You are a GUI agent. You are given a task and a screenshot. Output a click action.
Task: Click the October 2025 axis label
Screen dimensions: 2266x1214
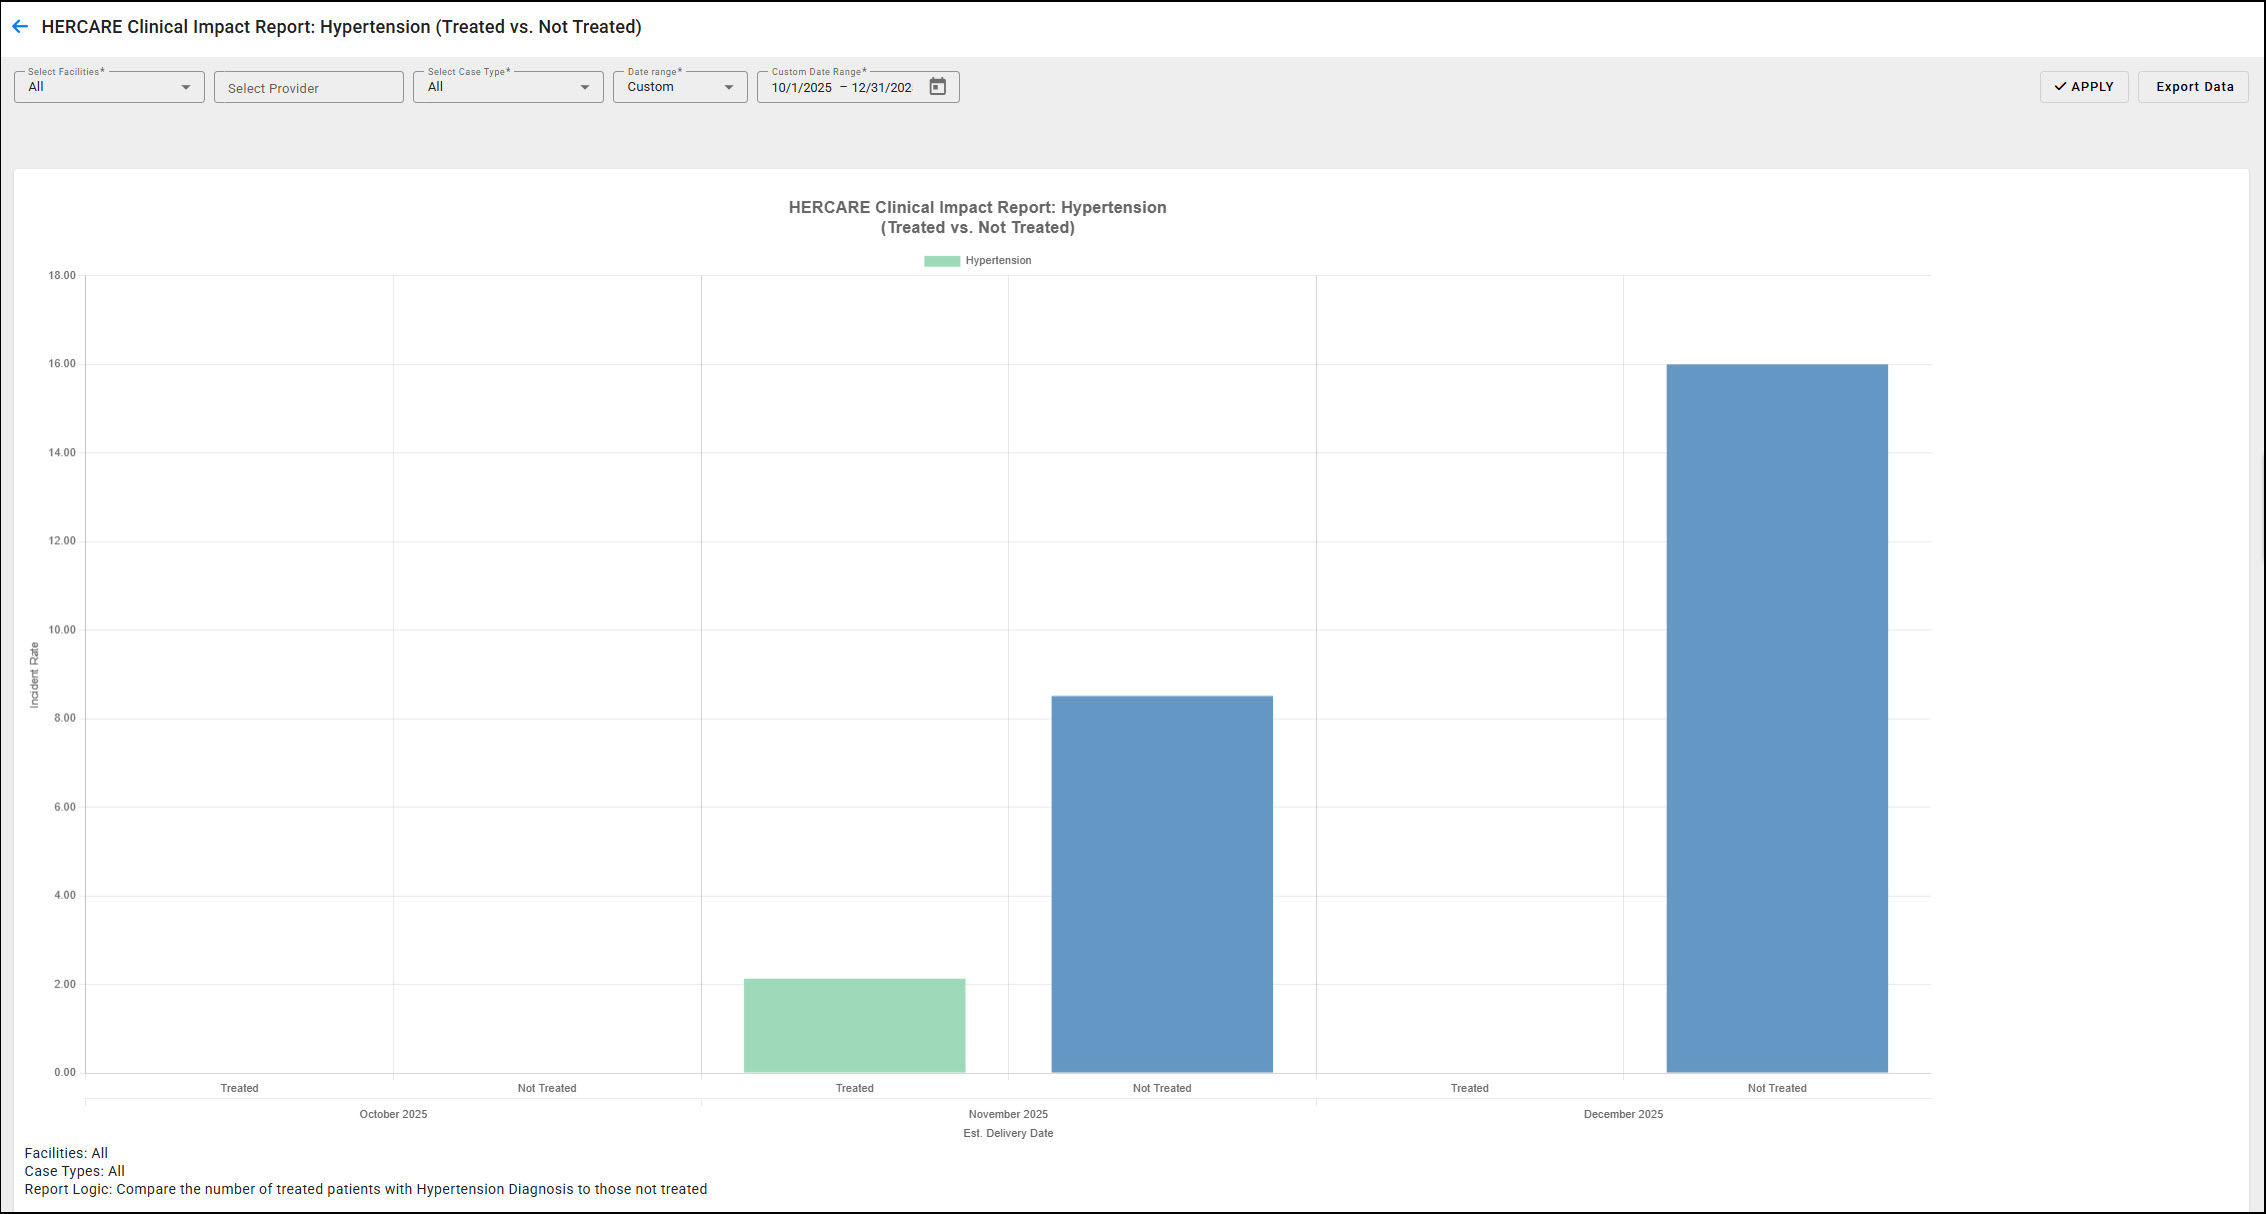[393, 1114]
